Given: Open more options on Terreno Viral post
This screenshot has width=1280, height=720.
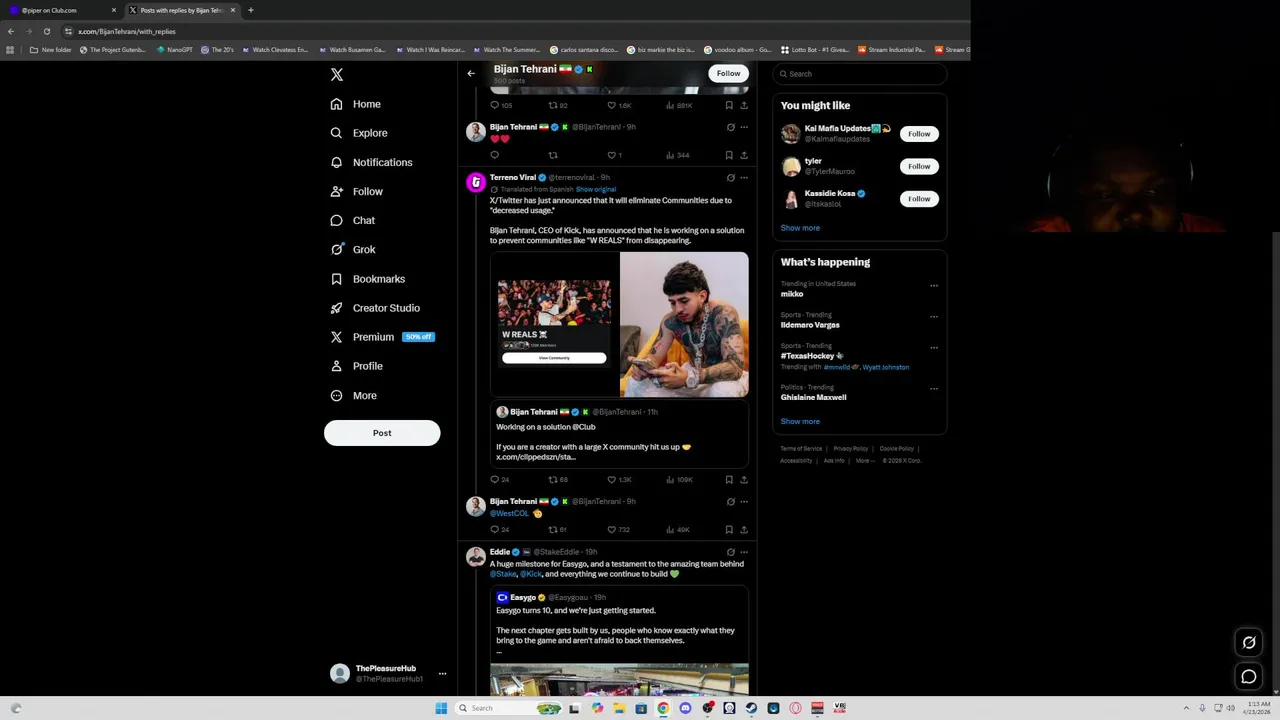Looking at the screenshot, I should [x=744, y=178].
